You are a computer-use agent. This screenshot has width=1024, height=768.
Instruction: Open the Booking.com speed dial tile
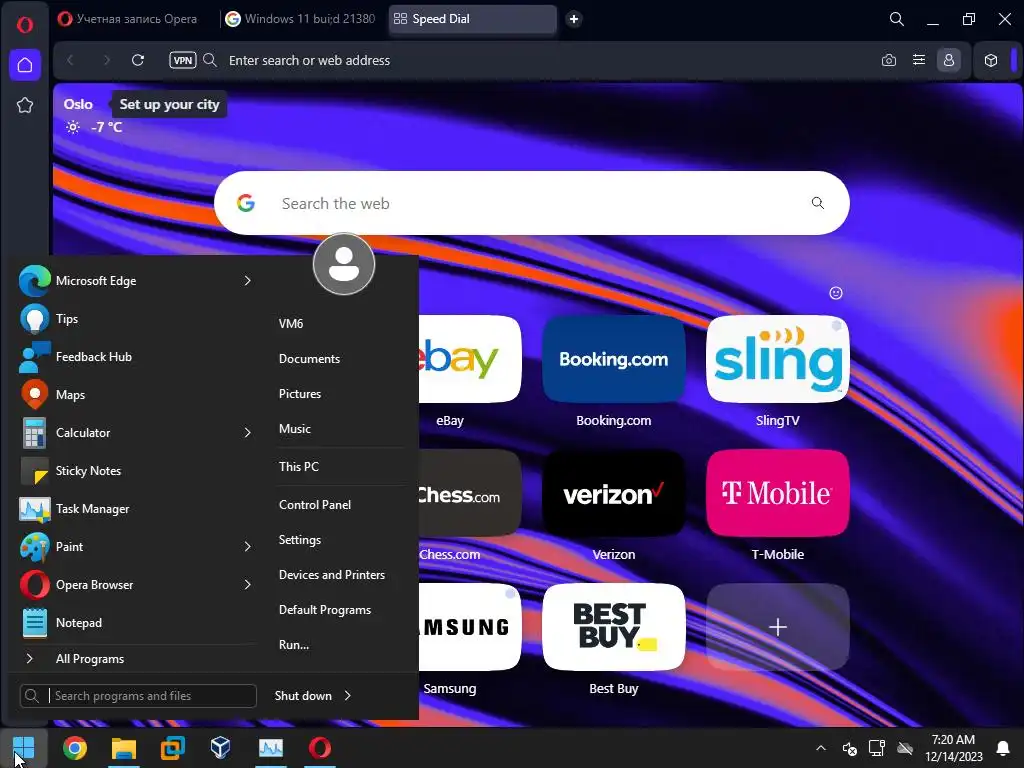pyautogui.click(x=614, y=359)
